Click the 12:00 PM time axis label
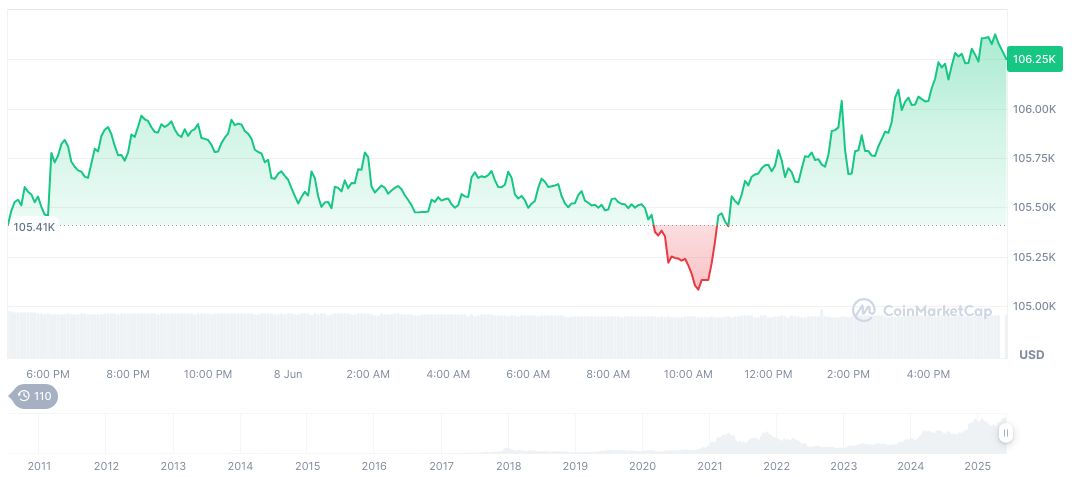The width and height of the screenshot is (1072, 477). coord(768,374)
